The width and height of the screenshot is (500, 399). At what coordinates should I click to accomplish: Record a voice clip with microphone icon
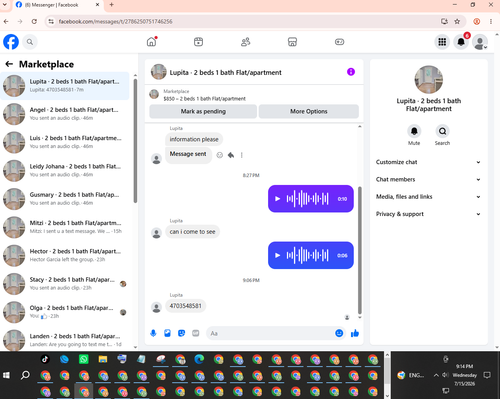coord(153,333)
